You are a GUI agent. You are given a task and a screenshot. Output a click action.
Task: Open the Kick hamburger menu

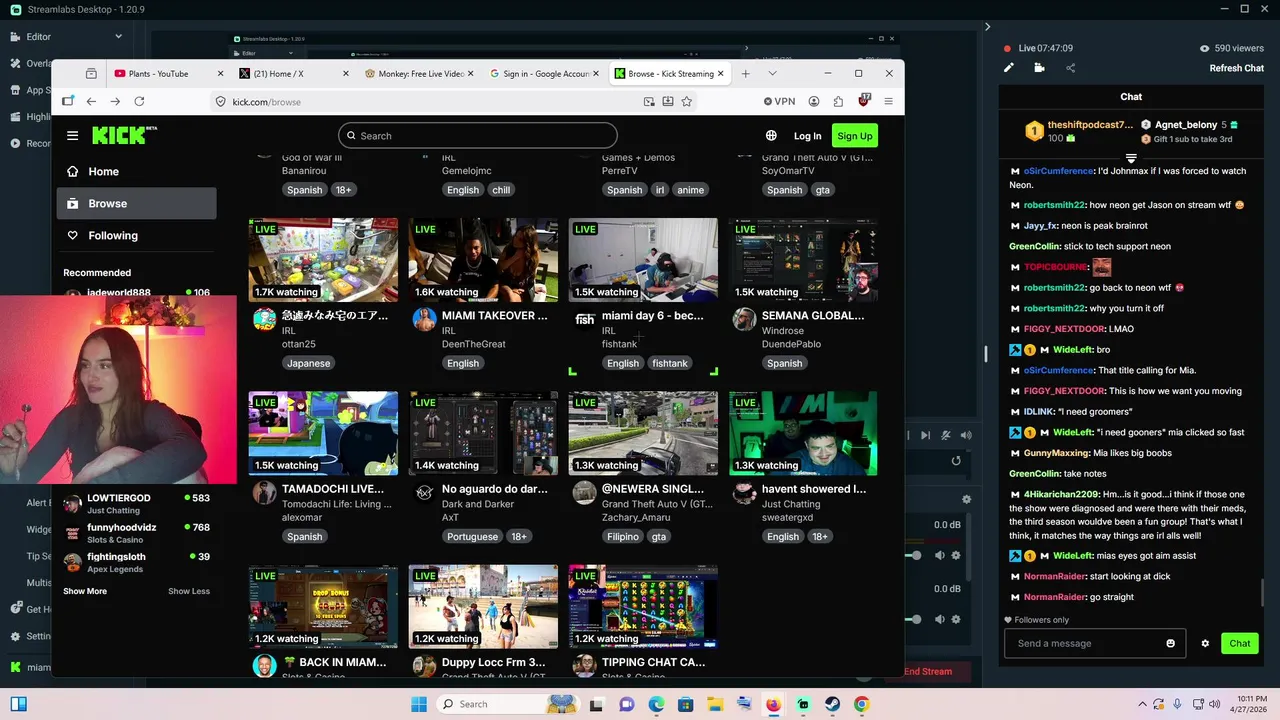coord(72,136)
